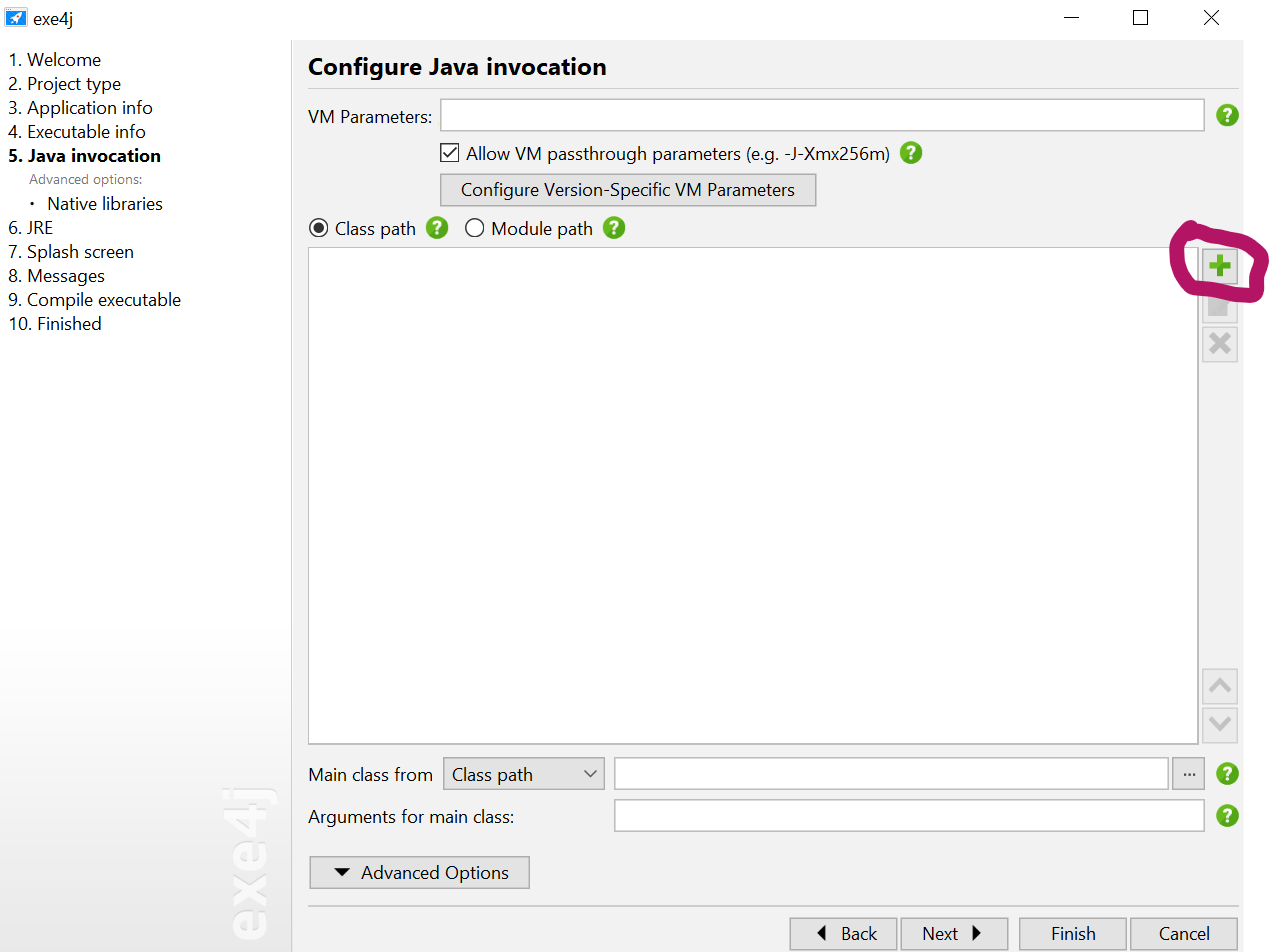Browse main class with ellipsis button
This screenshot has height=952, width=1271.
click(x=1188, y=774)
